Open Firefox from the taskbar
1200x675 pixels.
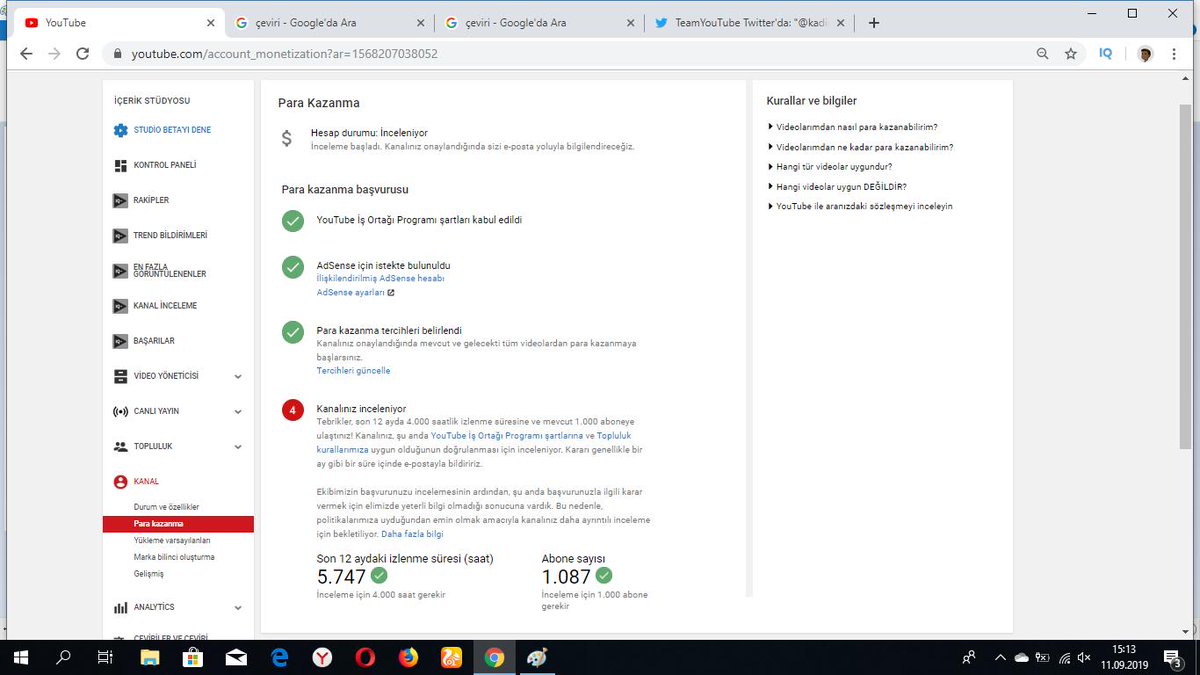tap(408, 657)
